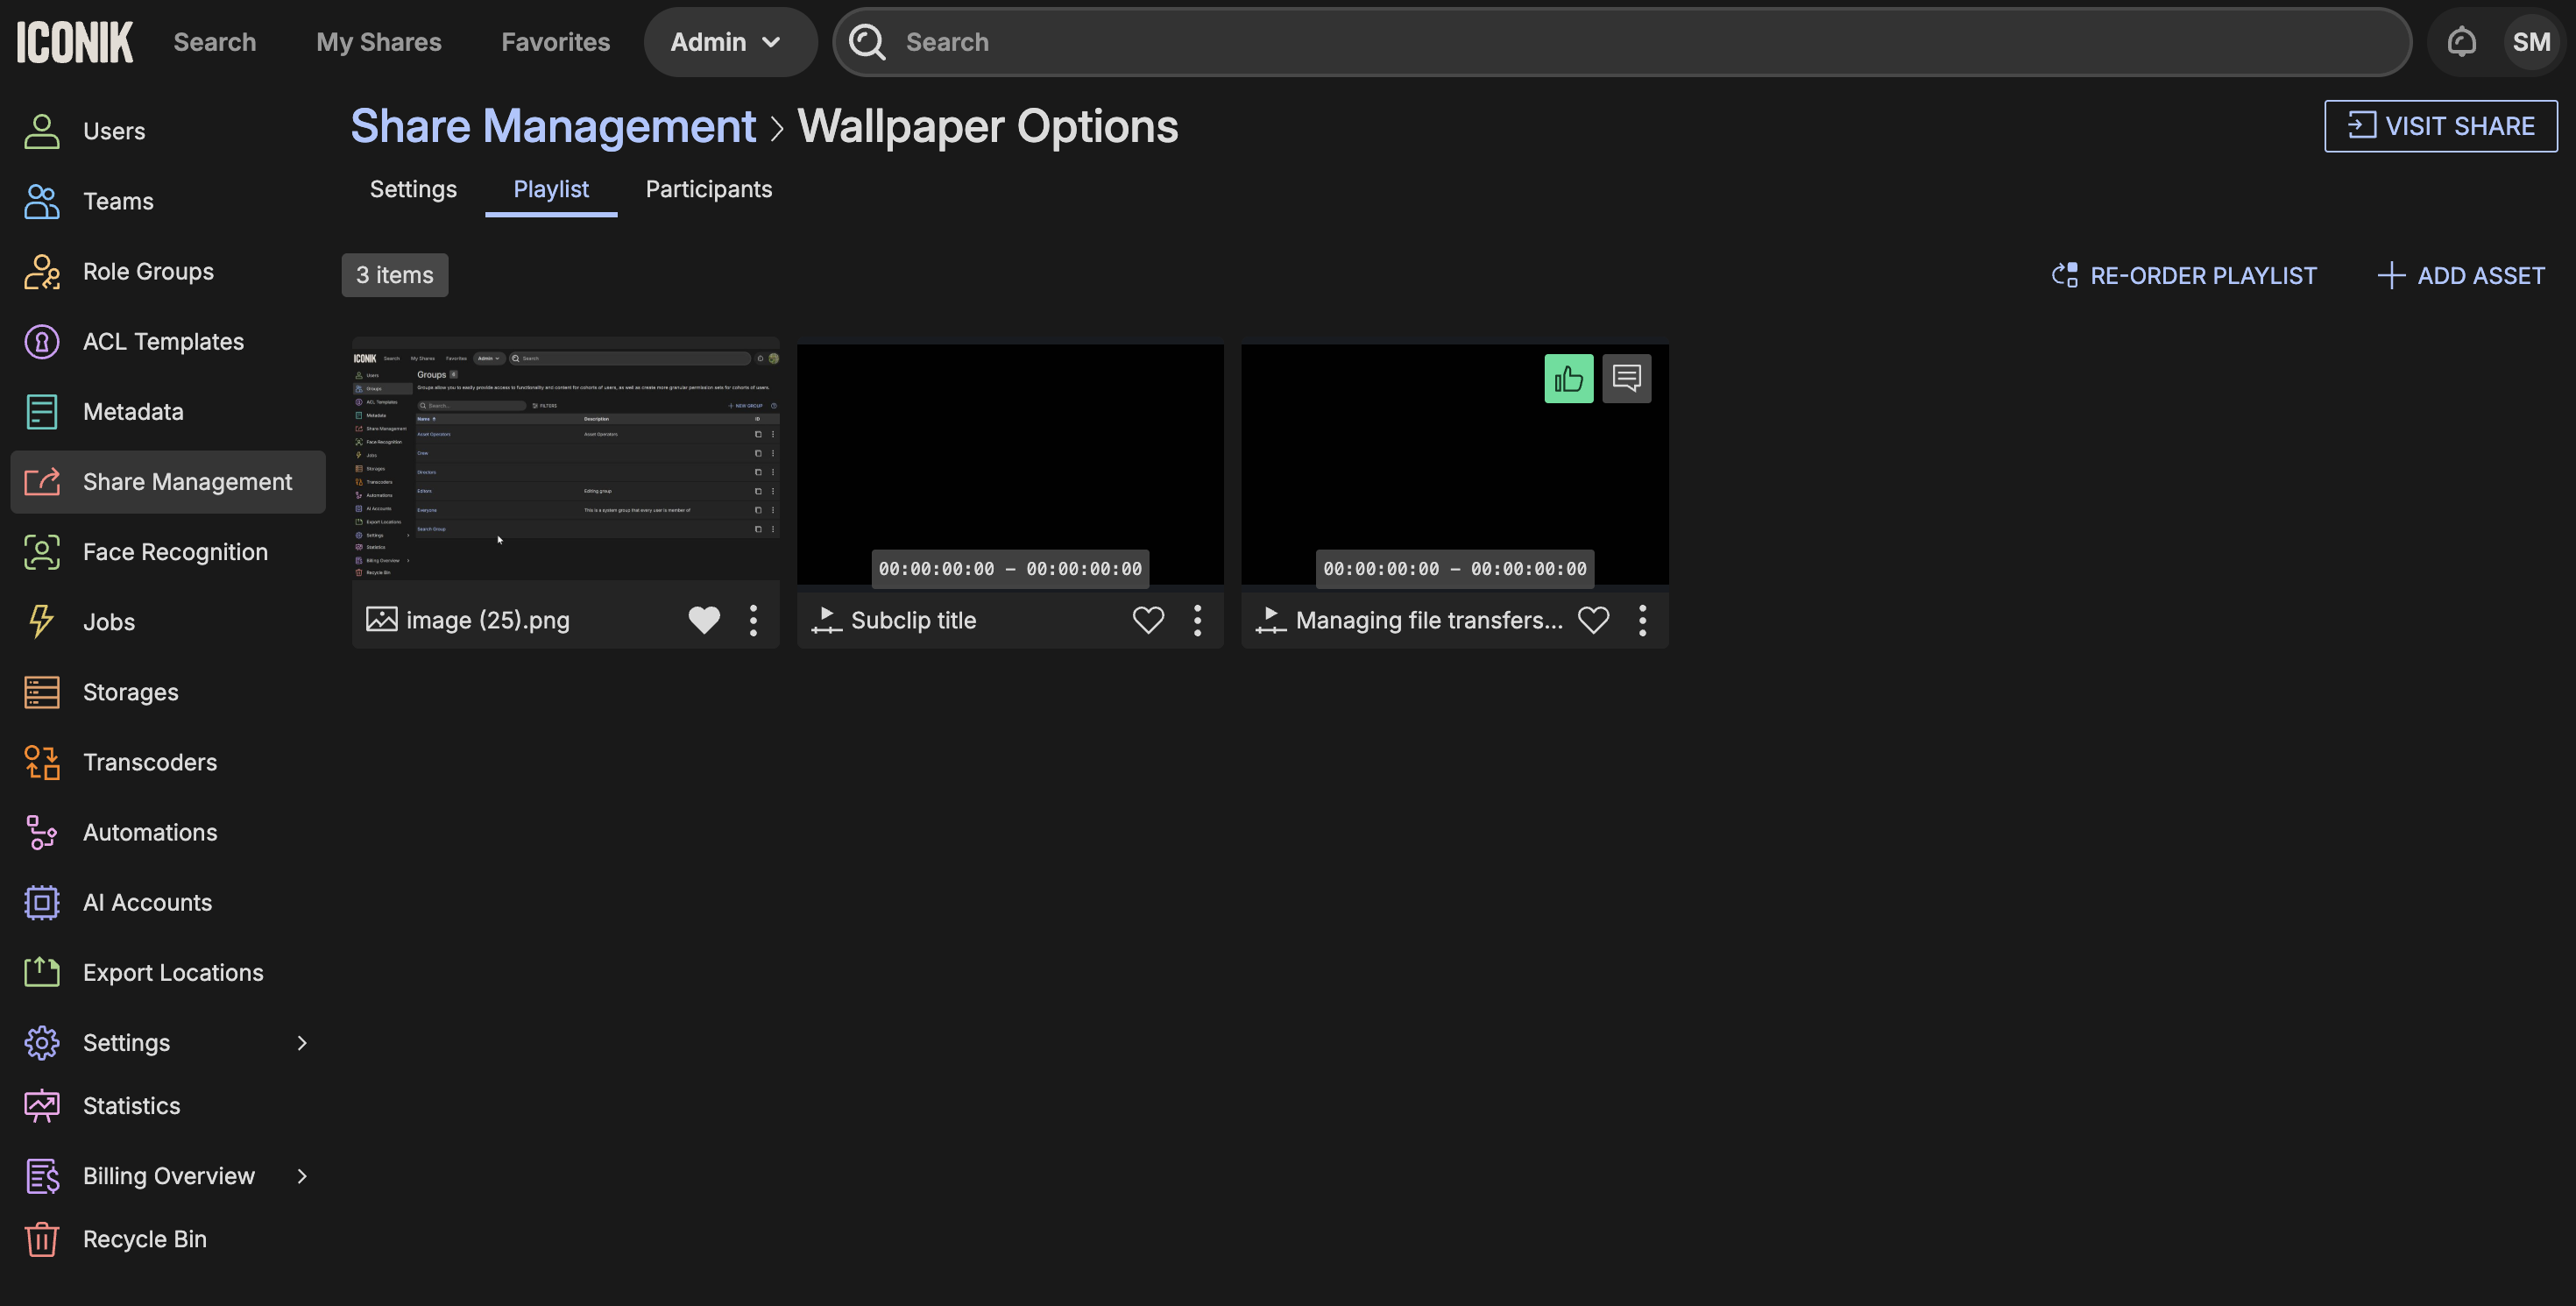Open Recycle Bin in sidebar
This screenshot has width=2576, height=1306.
tap(145, 1239)
